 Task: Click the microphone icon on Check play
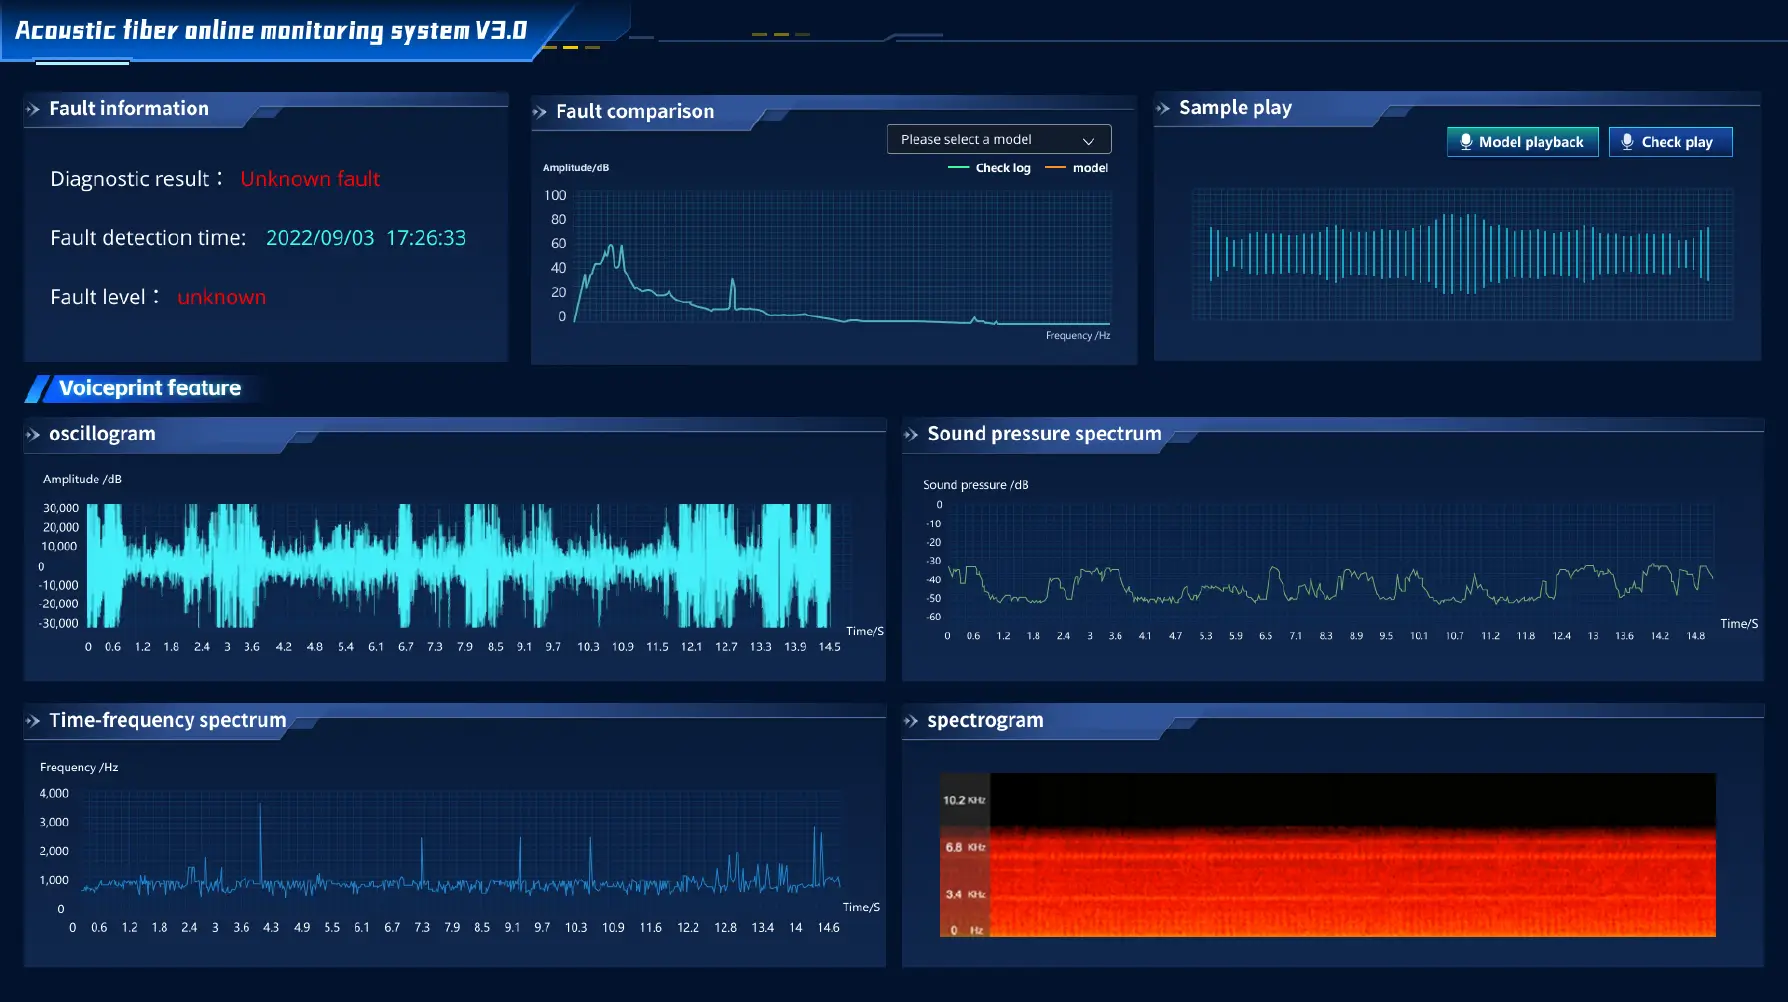(1627, 141)
